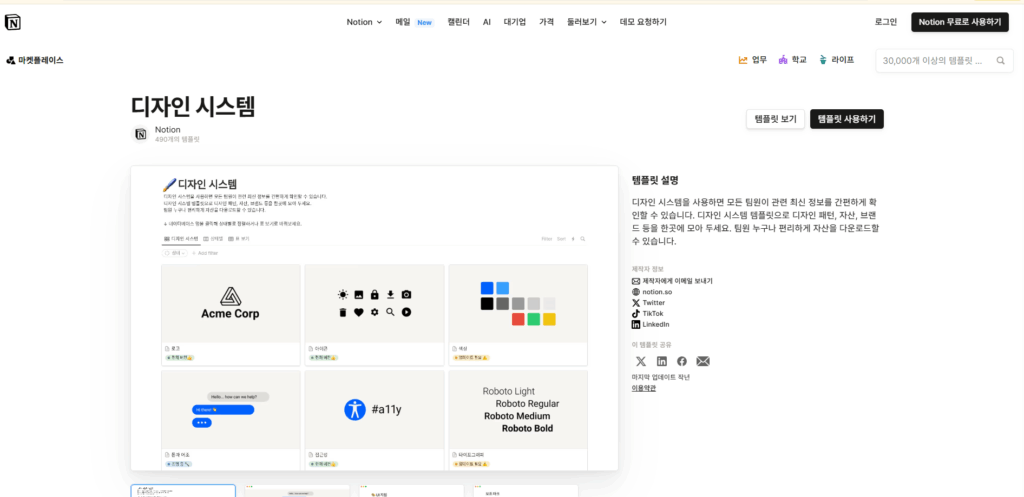Click the search magnifier icon
Screen dimensions: 1024x497
coord(1000,61)
